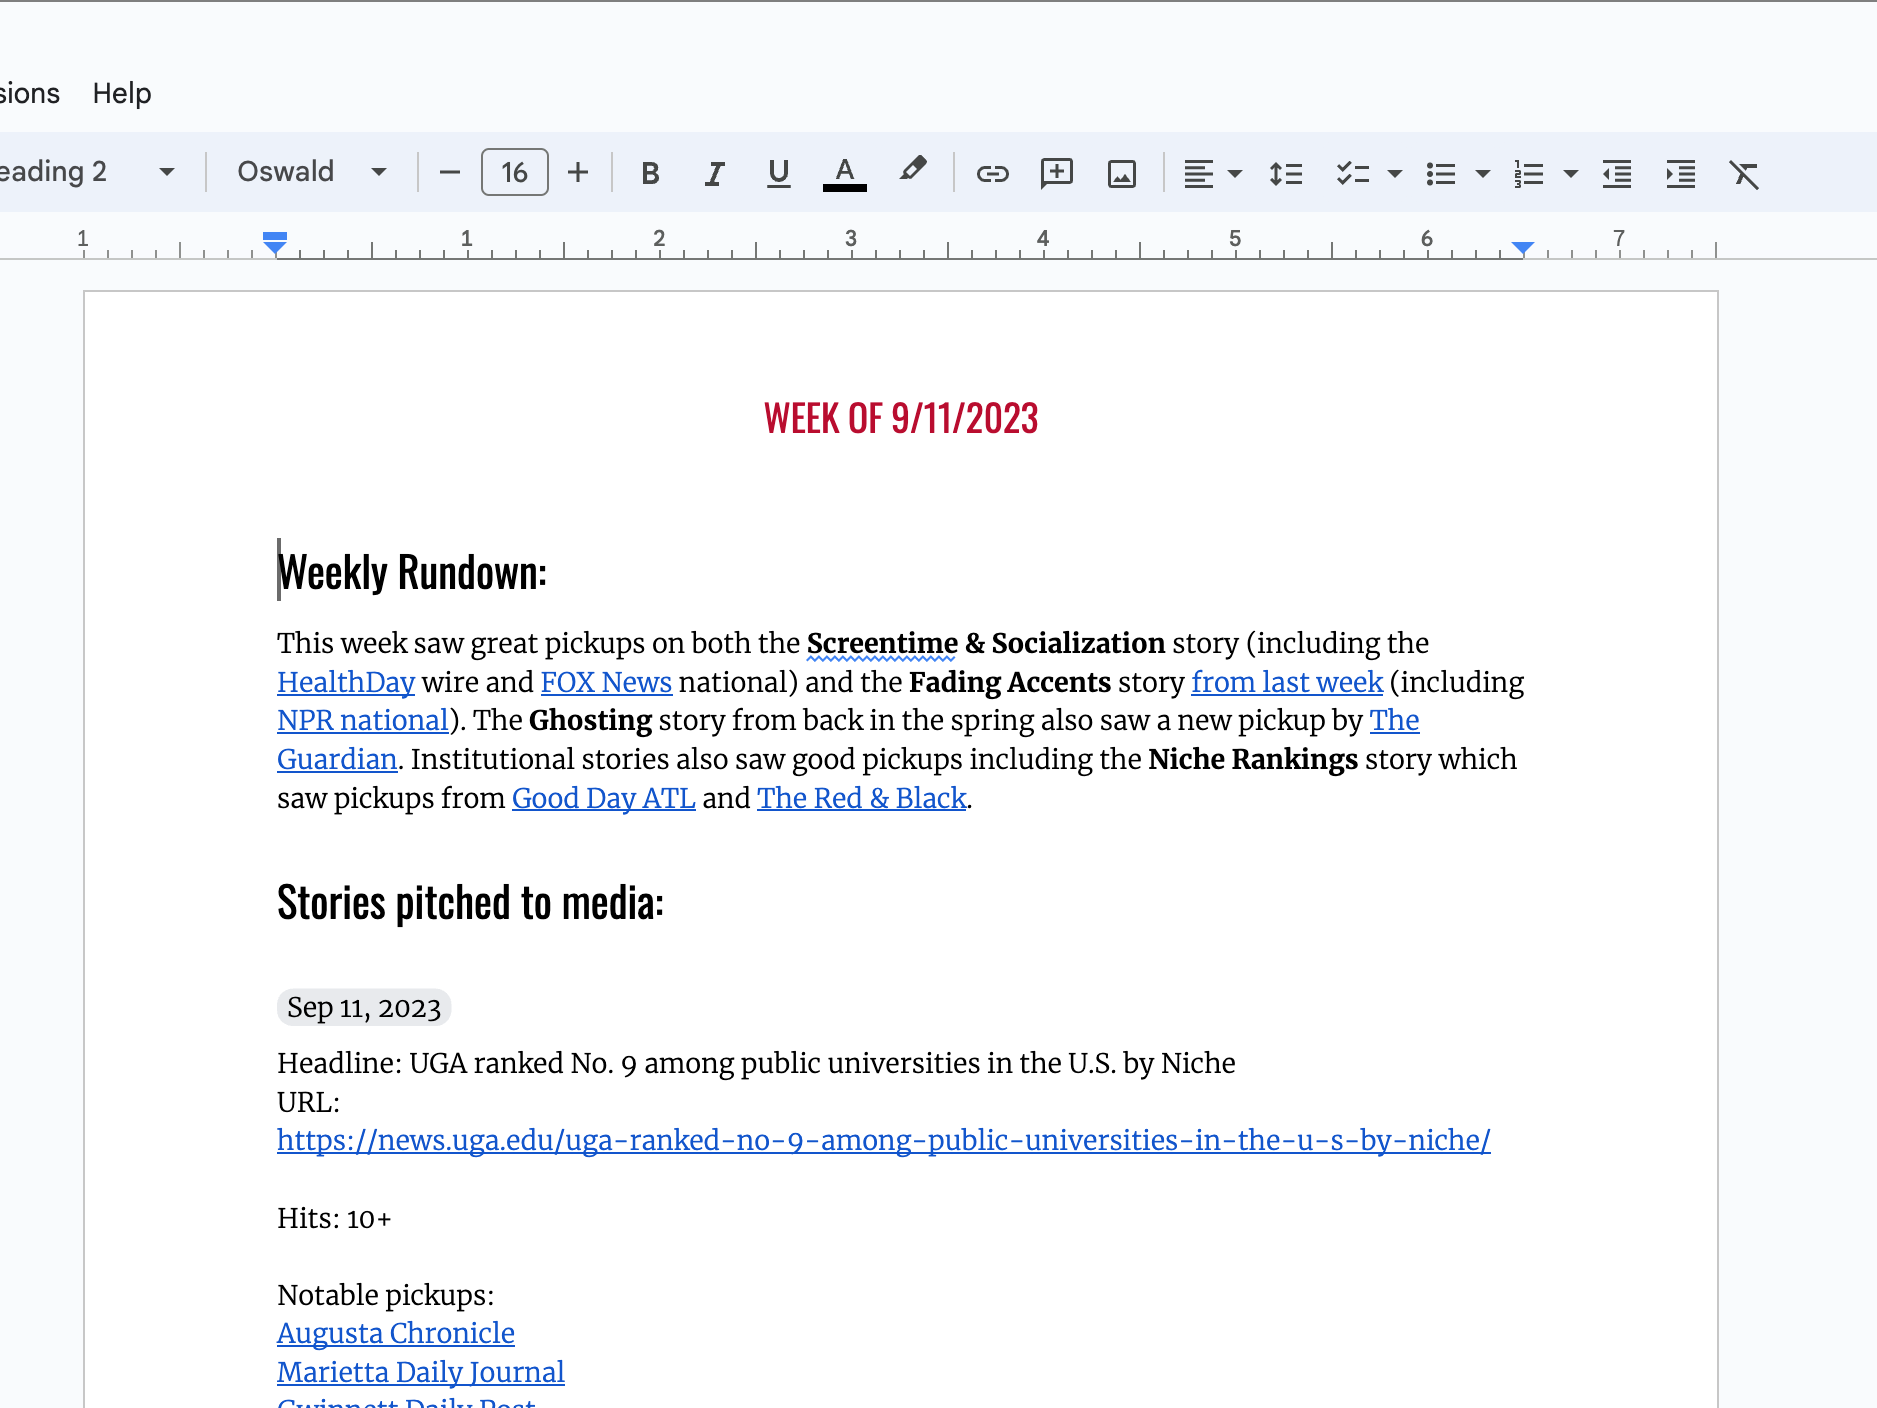The height and width of the screenshot is (1408, 1877).
Task: Click the clear formatting icon
Action: pyautogui.click(x=1744, y=173)
